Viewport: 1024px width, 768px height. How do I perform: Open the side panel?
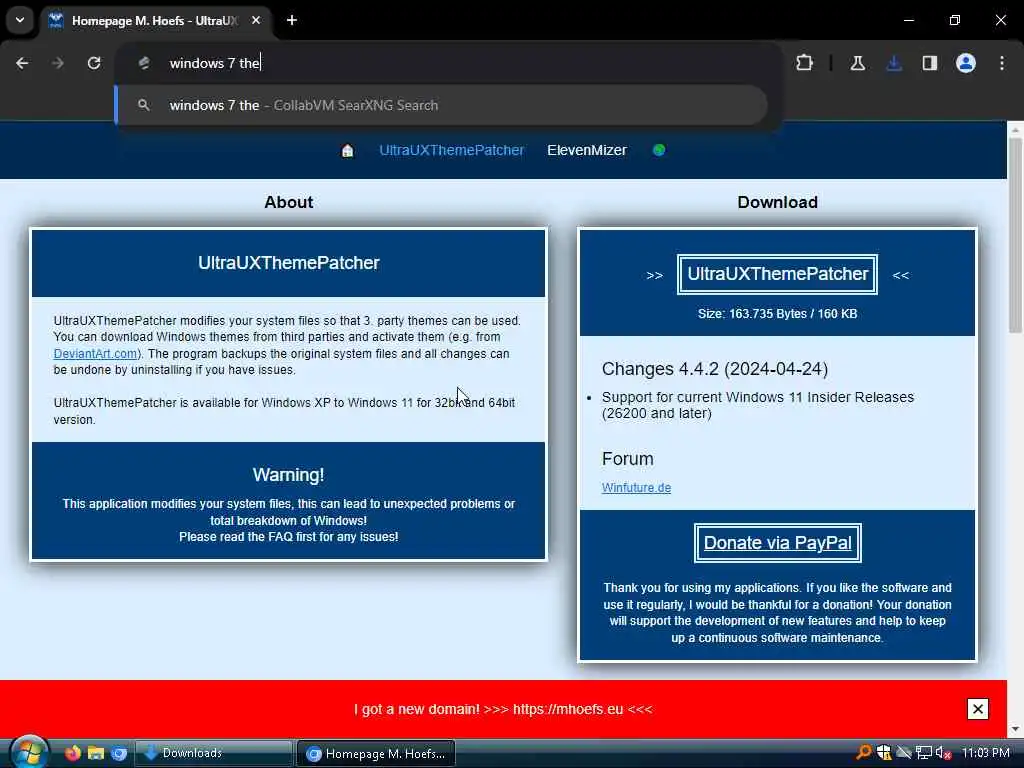(x=930, y=63)
